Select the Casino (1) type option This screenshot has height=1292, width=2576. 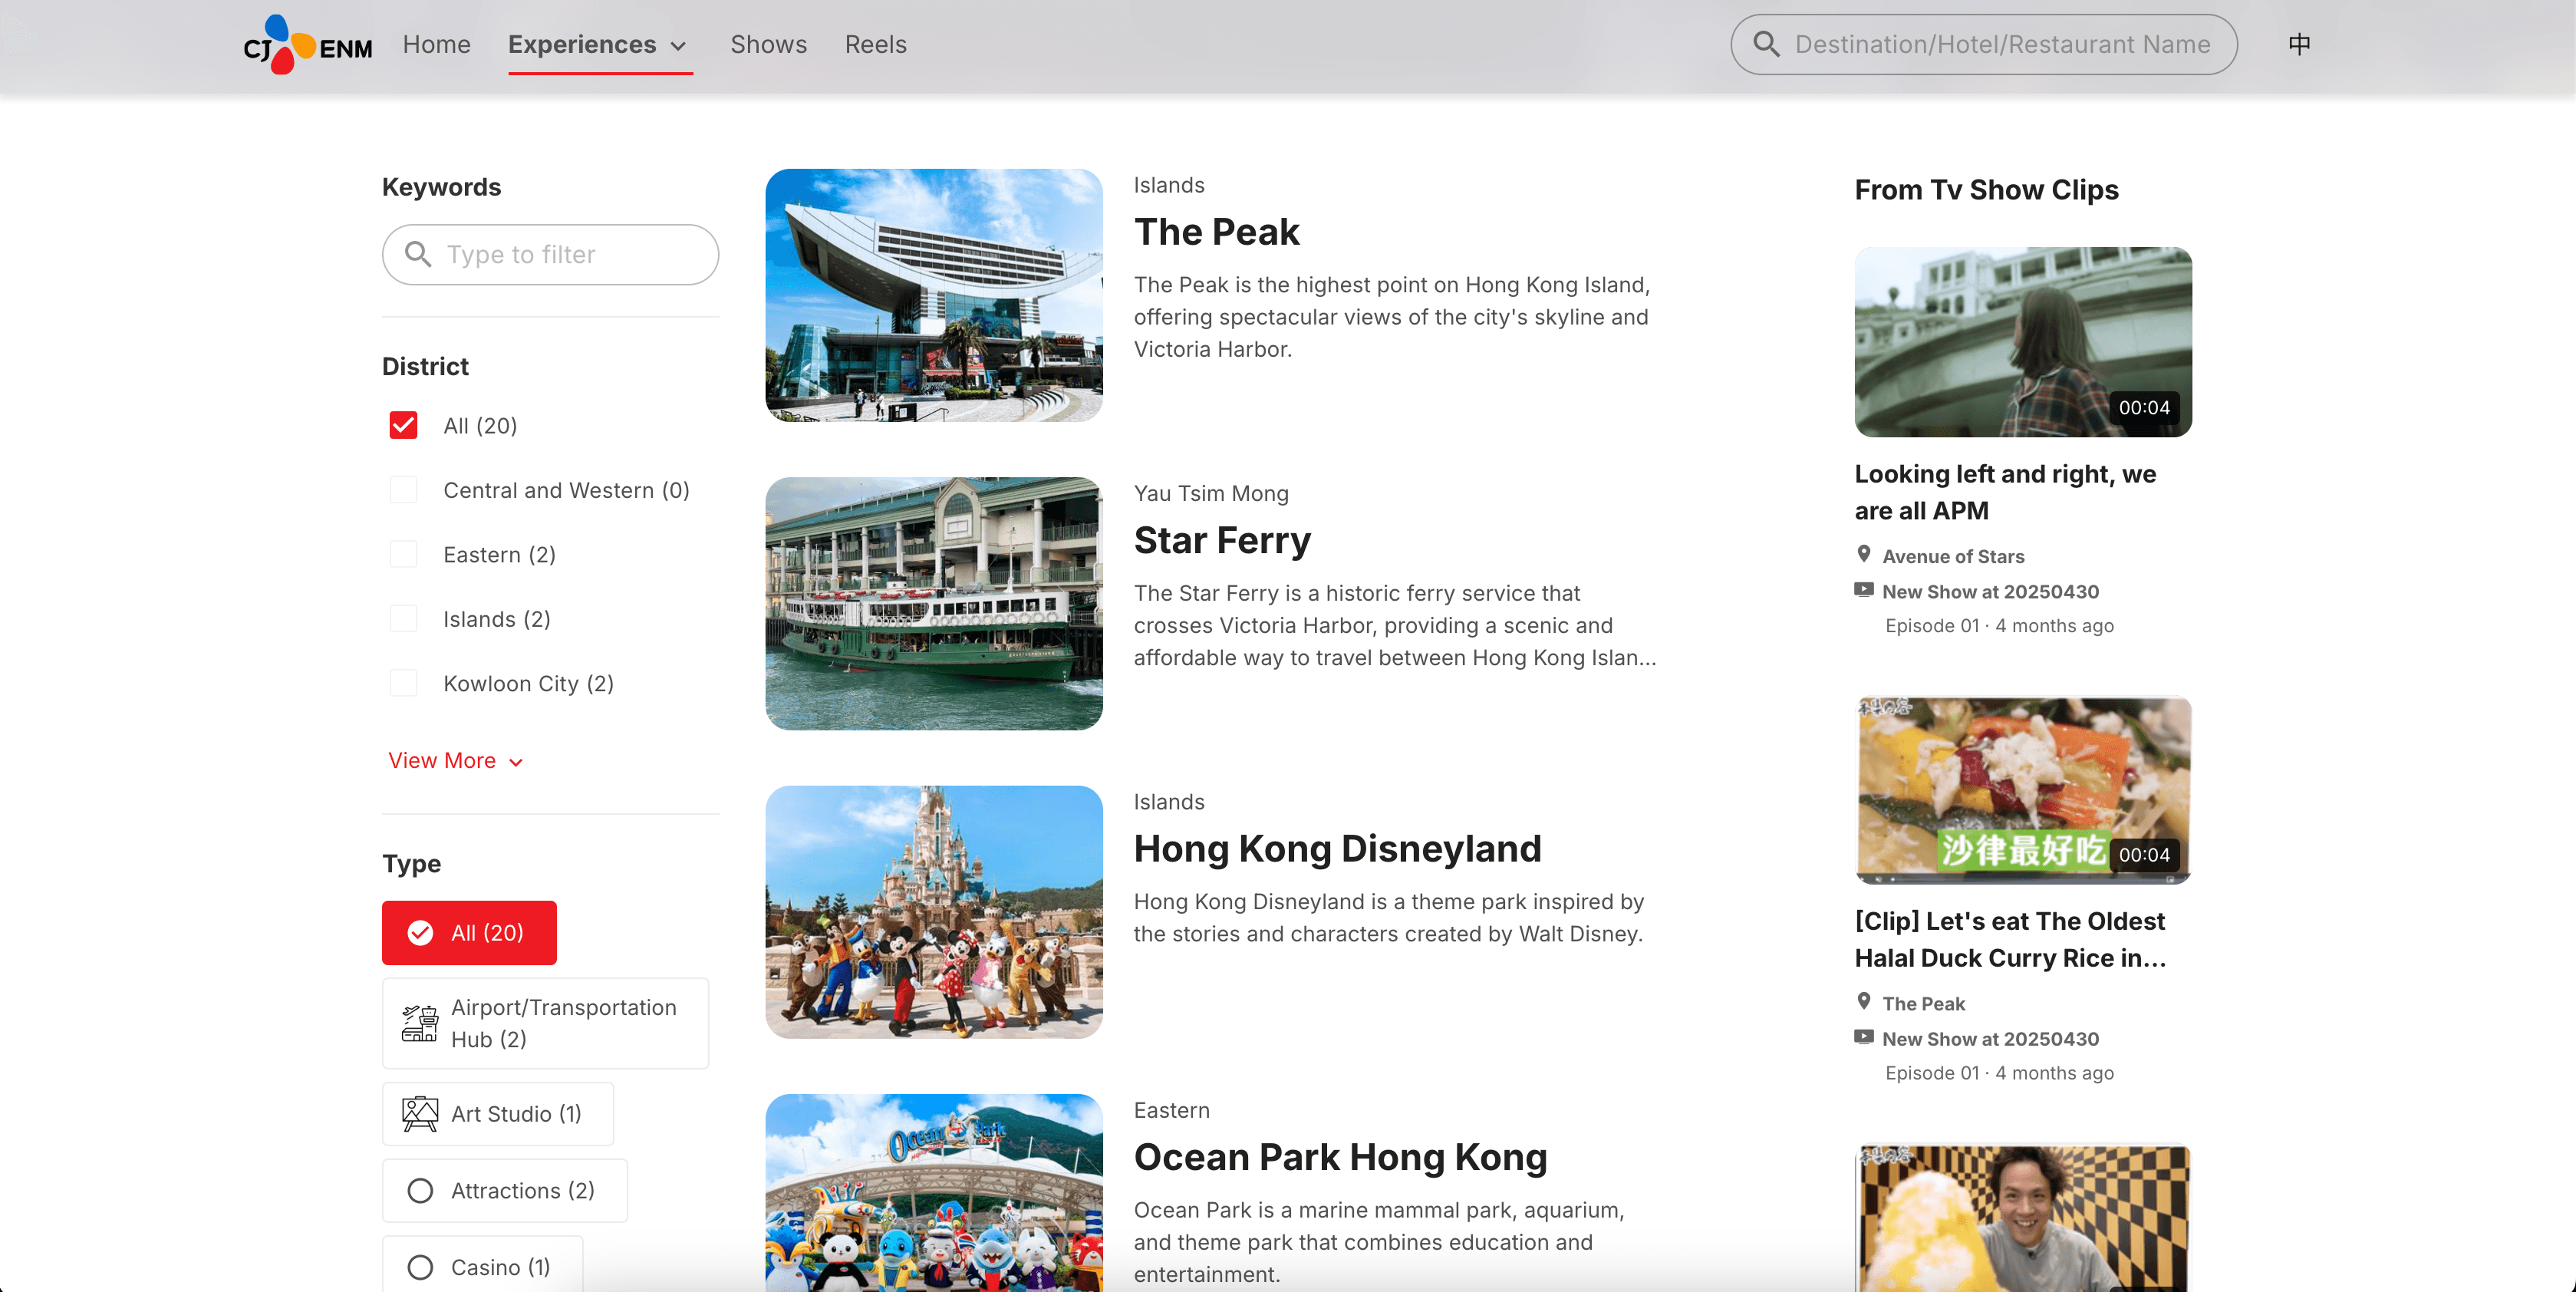click(x=421, y=1266)
